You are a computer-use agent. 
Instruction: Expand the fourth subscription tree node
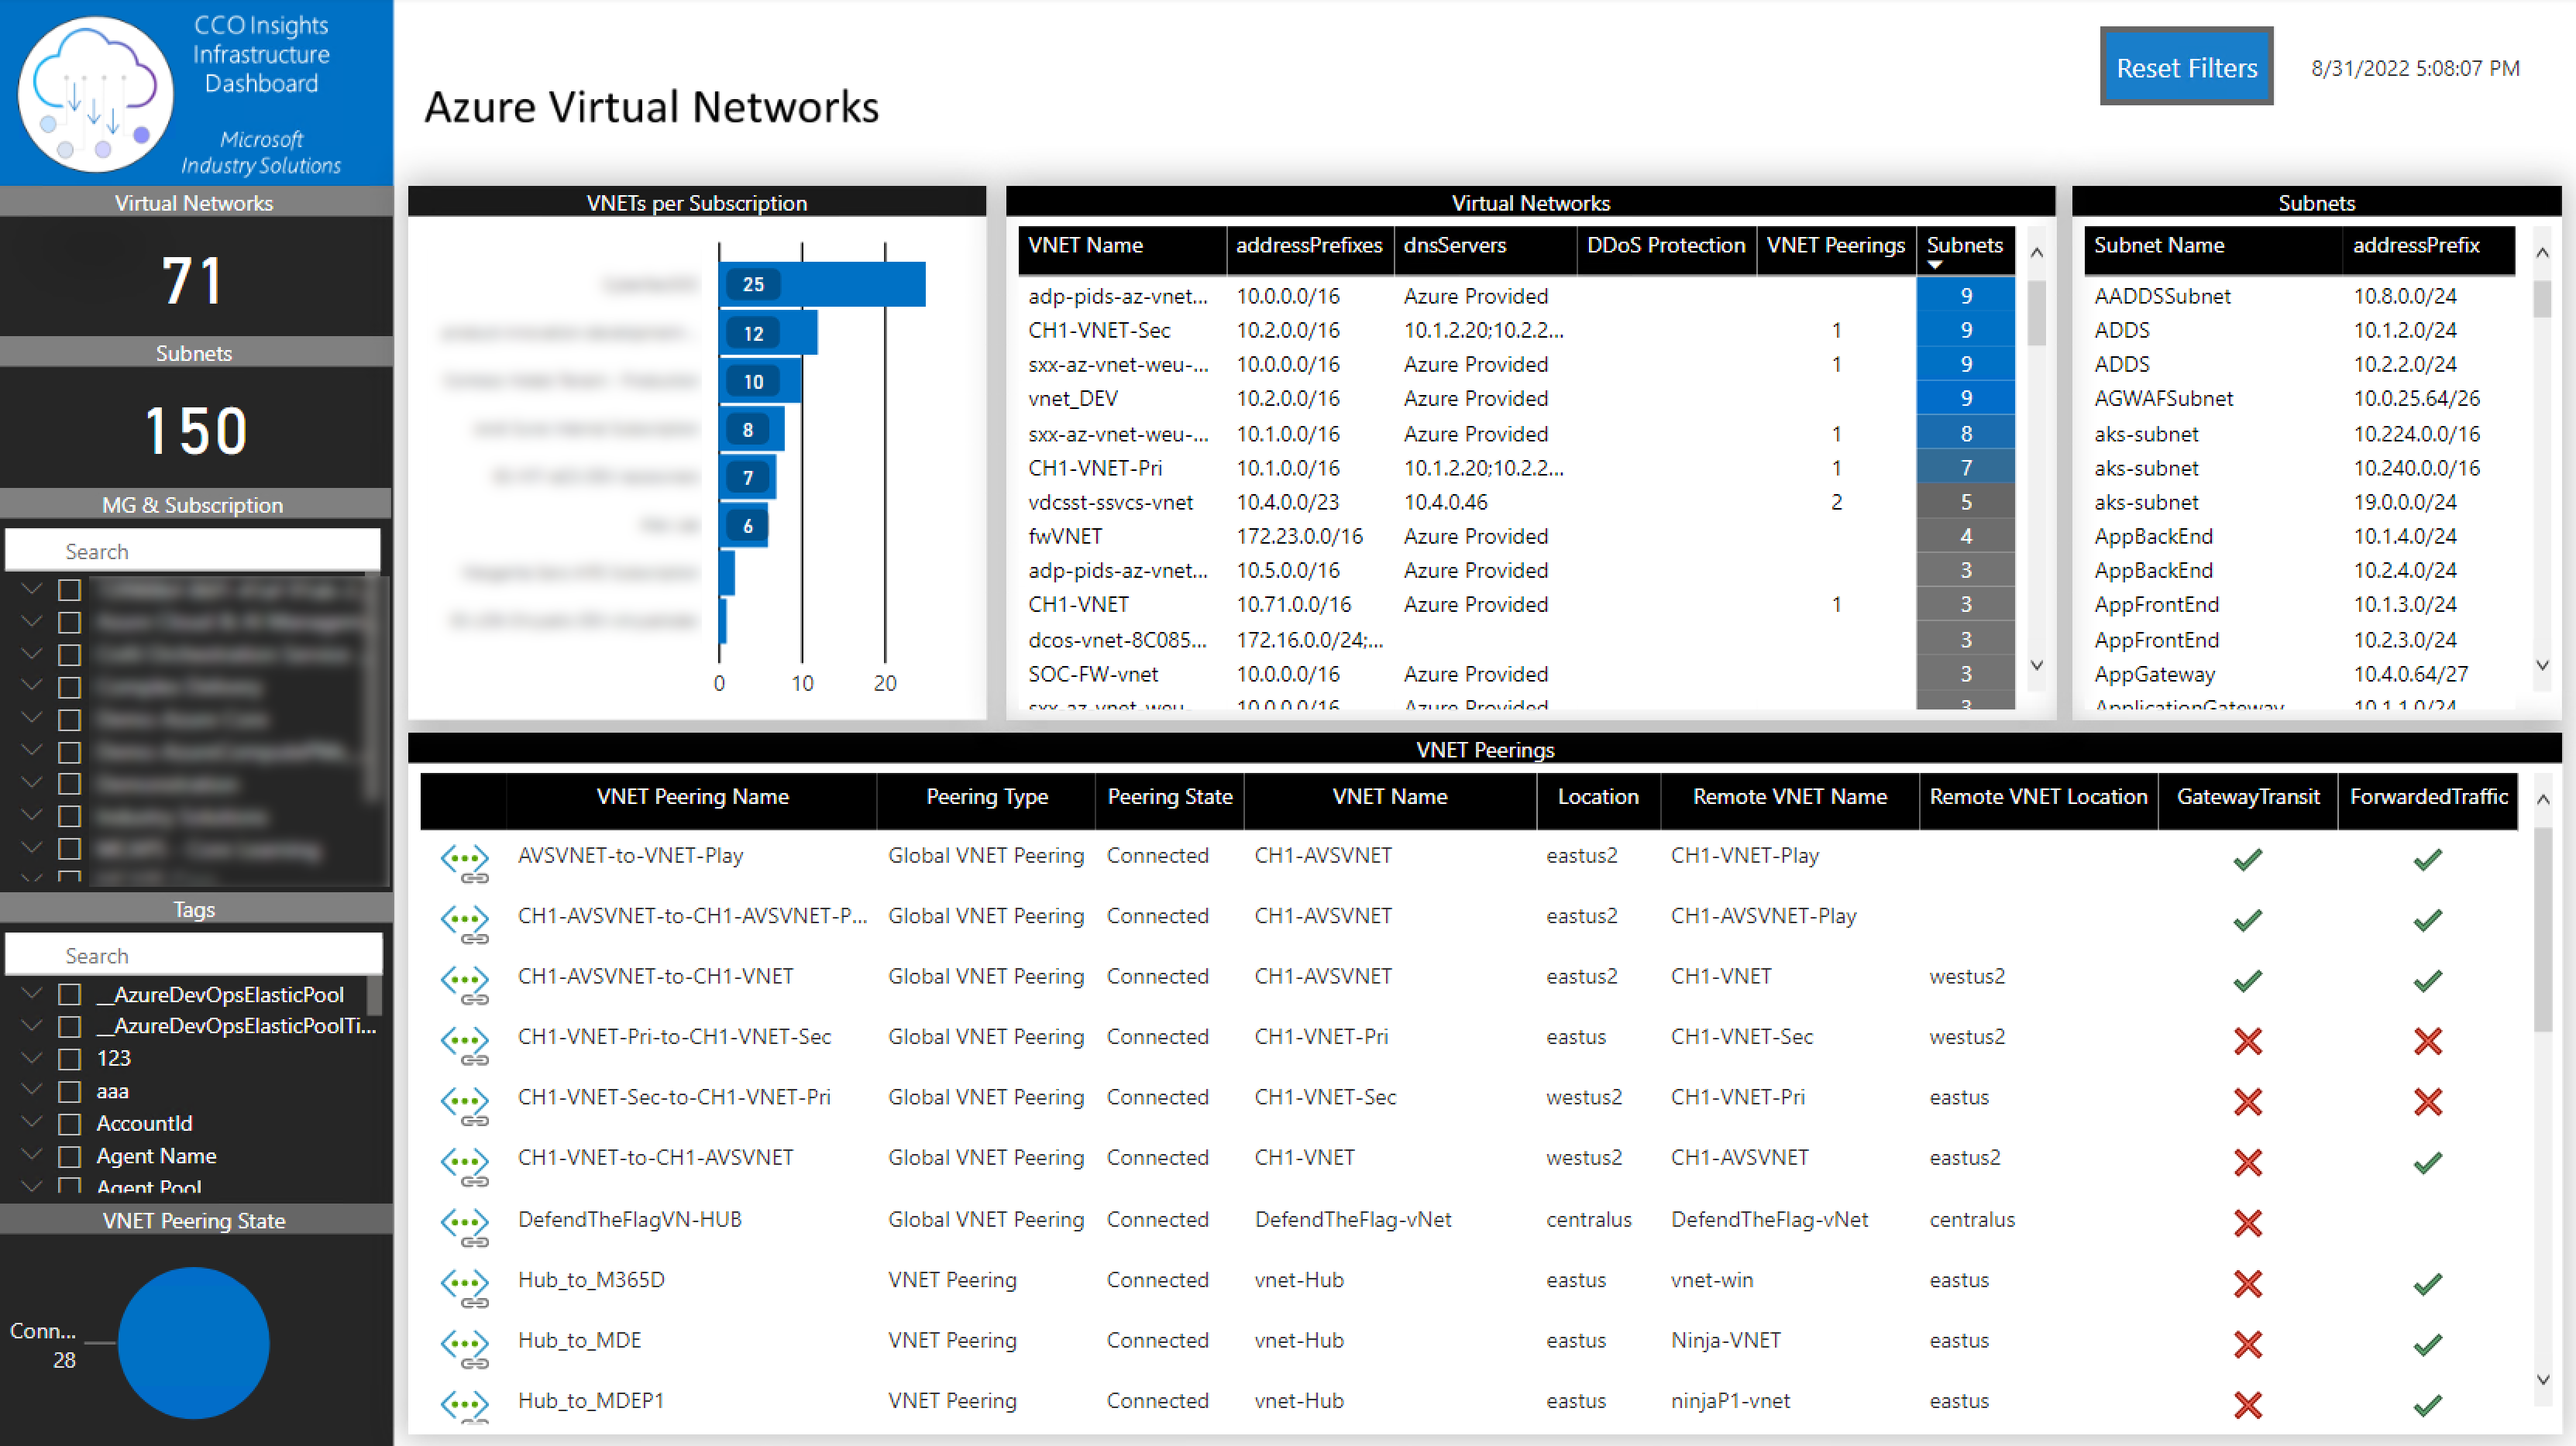32,685
